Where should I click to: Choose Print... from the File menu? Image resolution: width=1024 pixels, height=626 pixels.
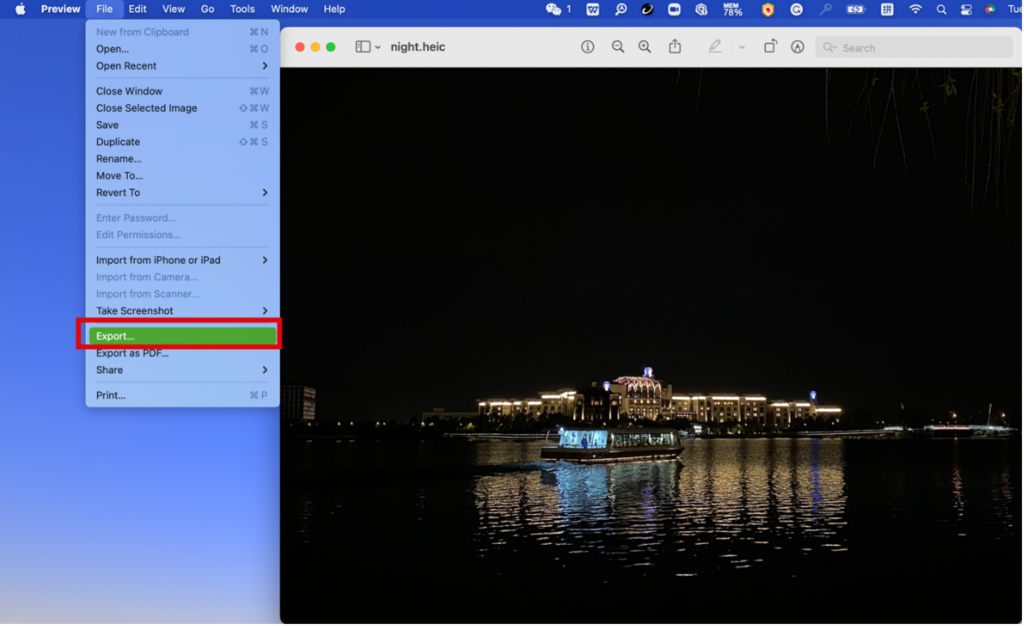(x=111, y=395)
